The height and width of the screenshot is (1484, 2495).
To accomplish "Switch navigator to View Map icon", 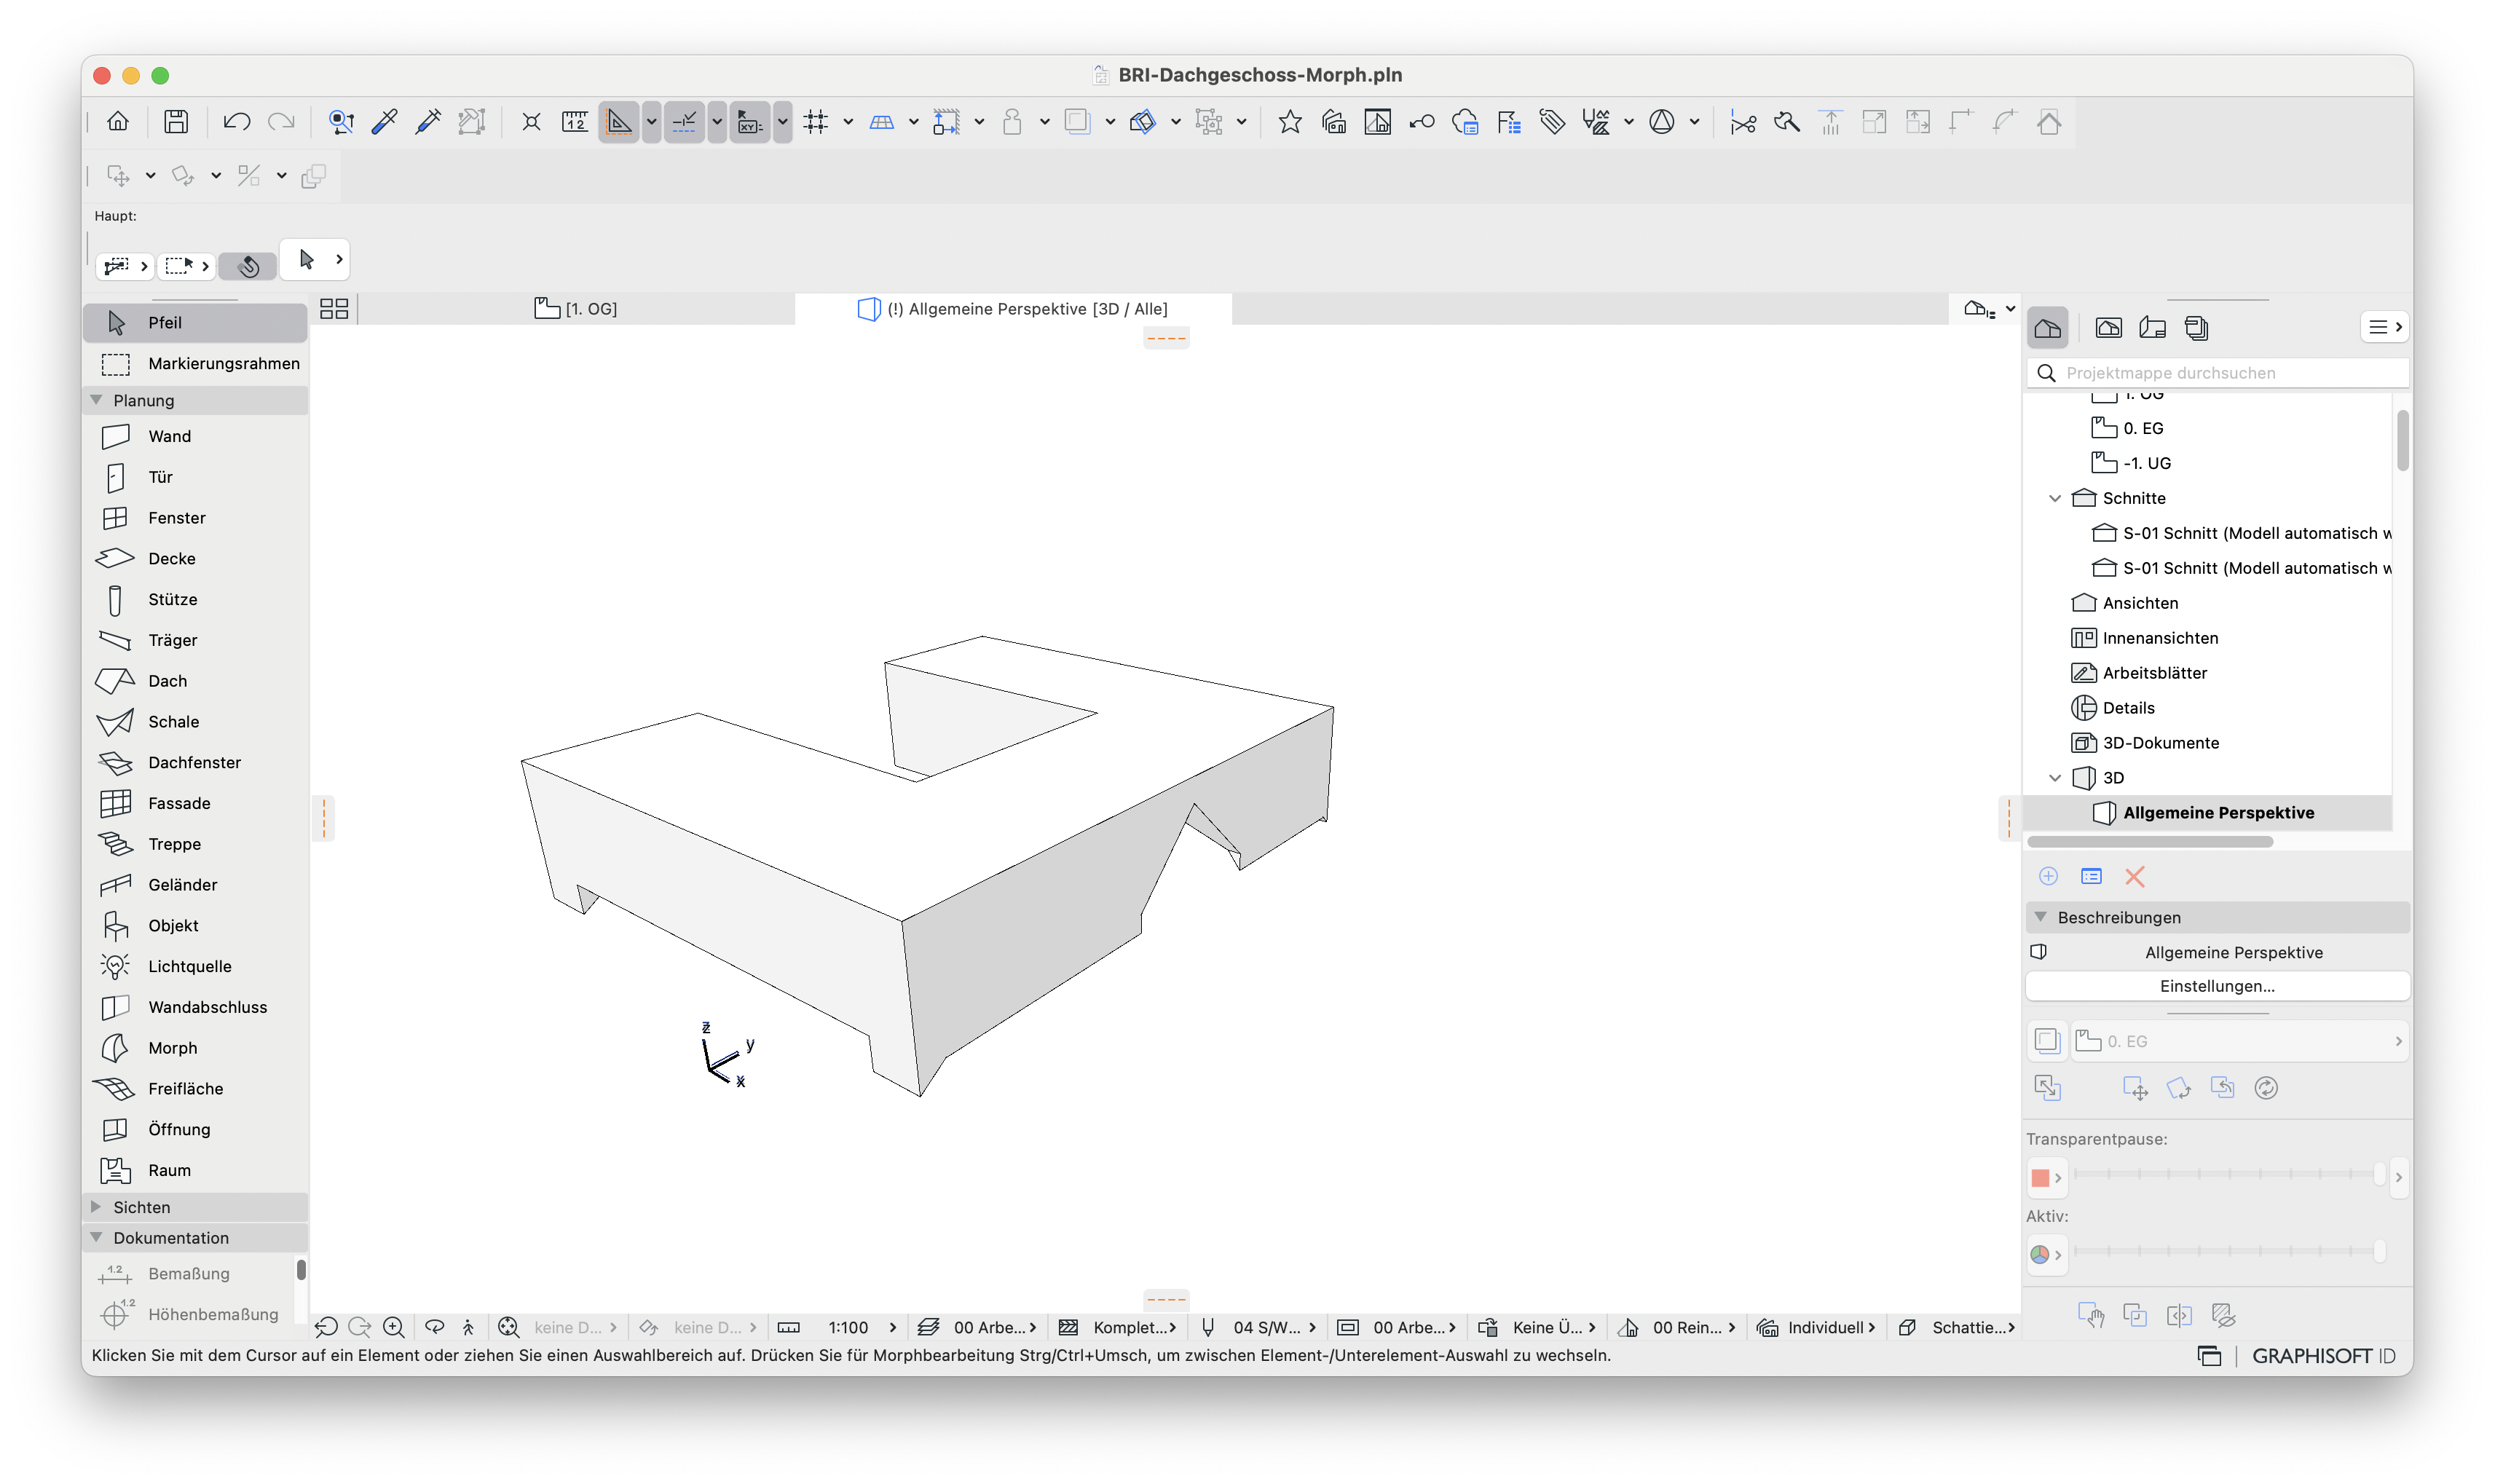I will click(x=2109, y=328).
